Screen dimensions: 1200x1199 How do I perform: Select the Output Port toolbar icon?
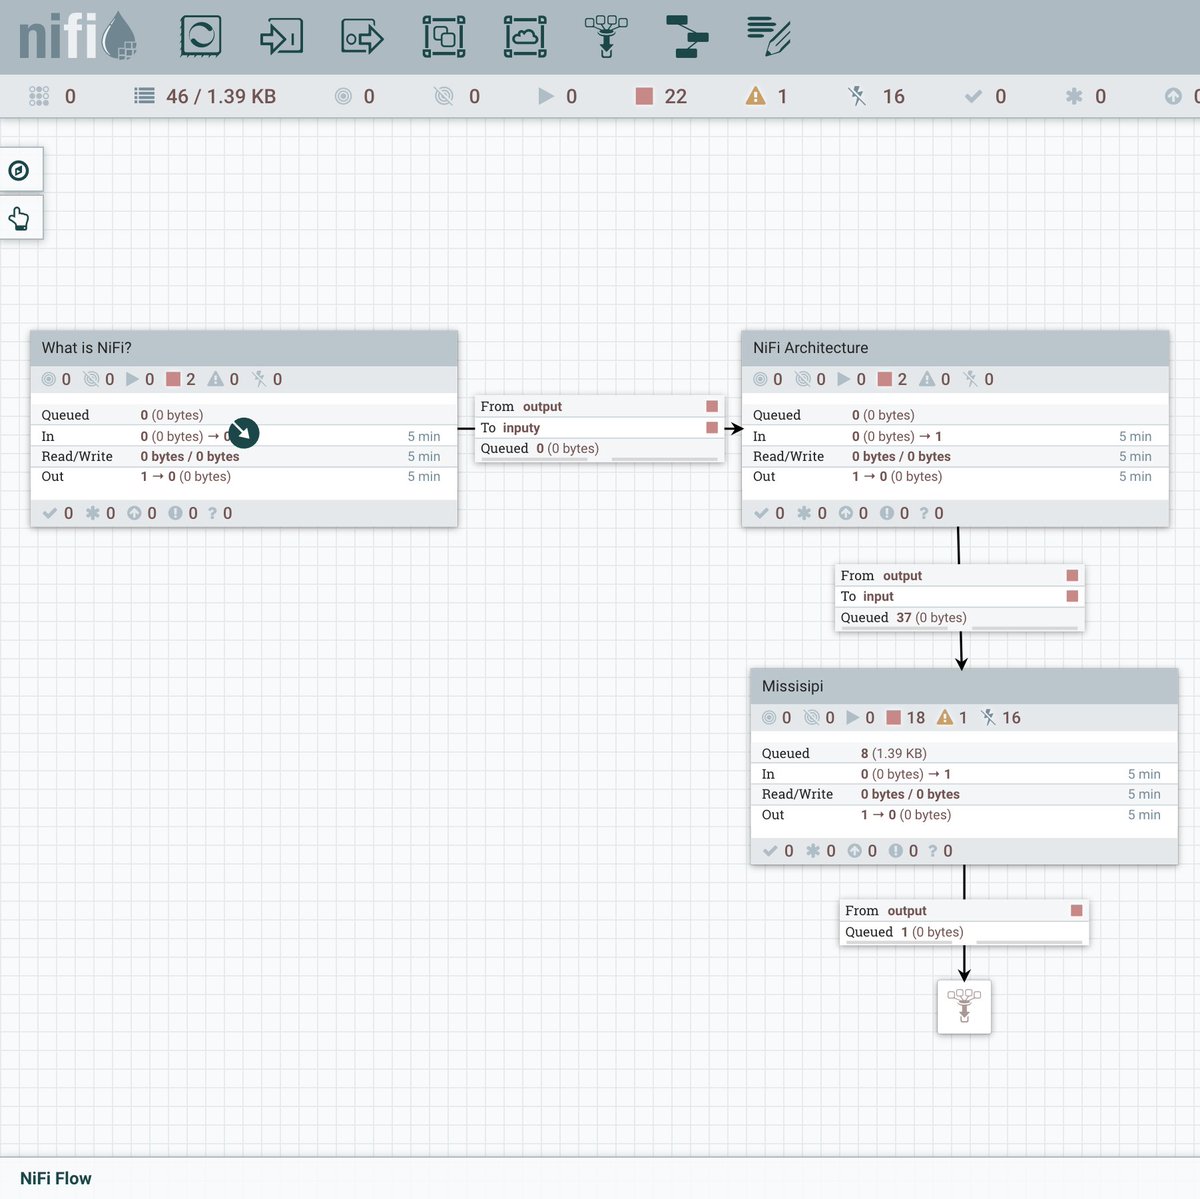click(x=363, y=37)
